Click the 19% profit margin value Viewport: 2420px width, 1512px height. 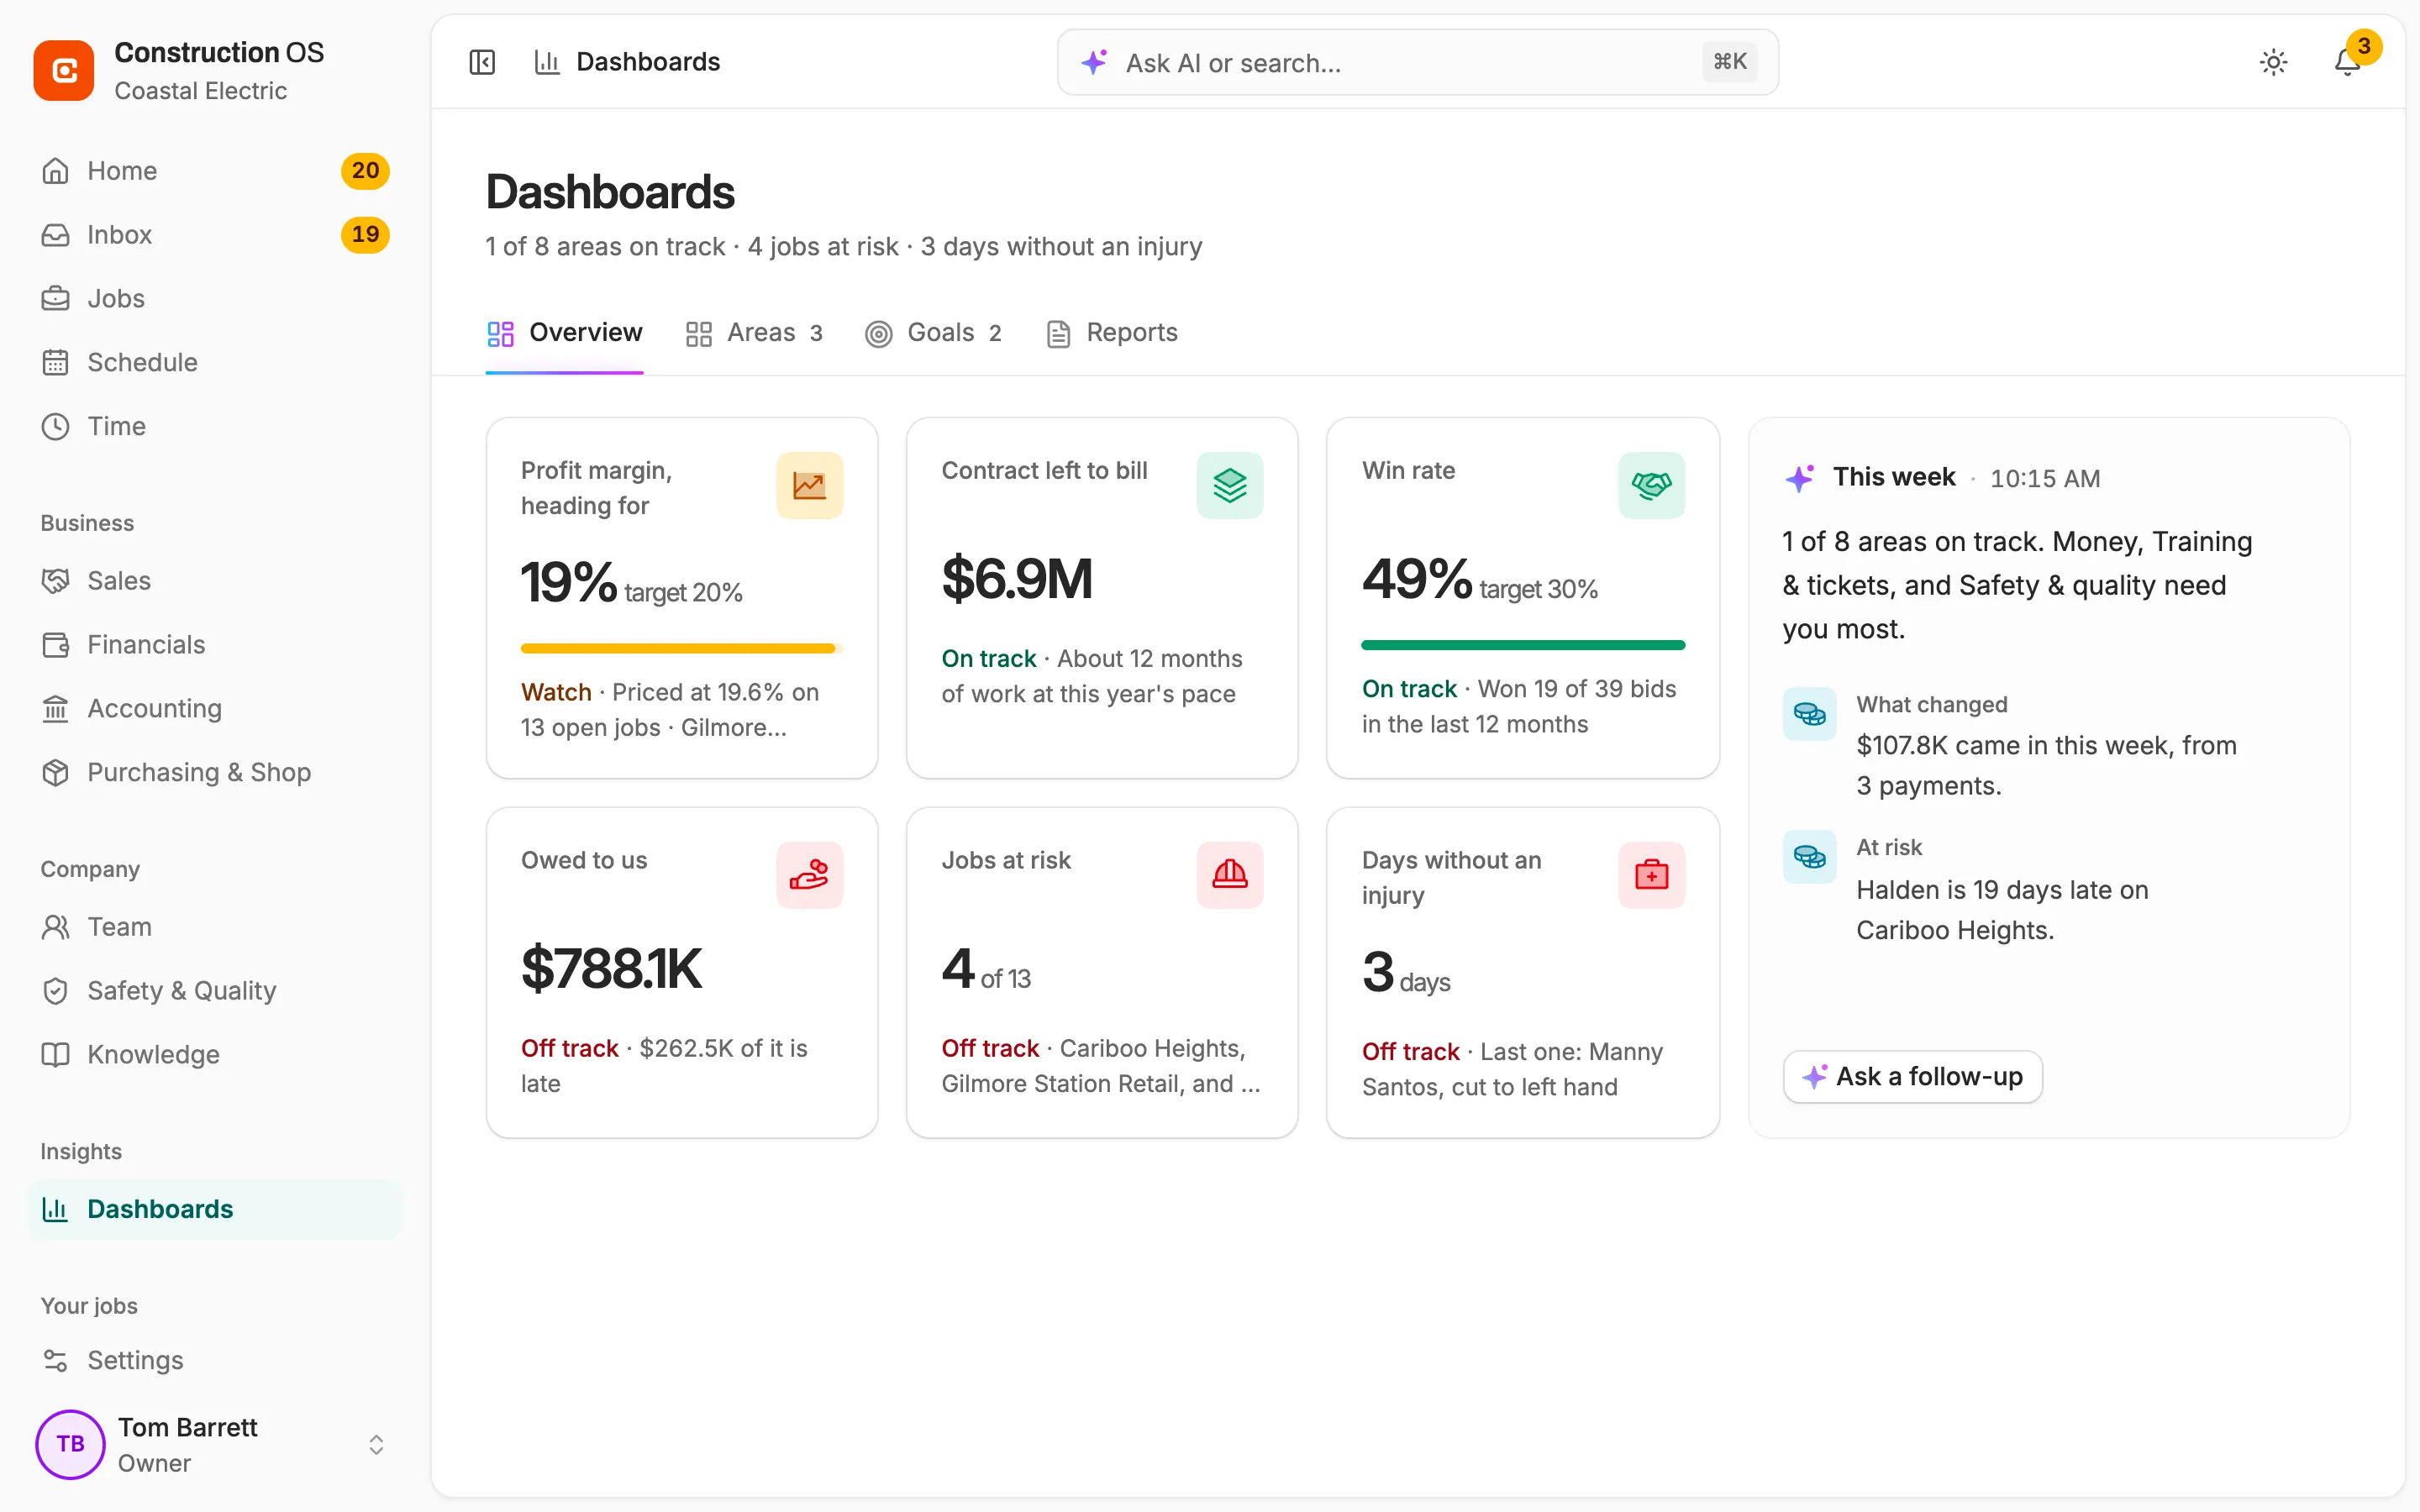[569, 582]
